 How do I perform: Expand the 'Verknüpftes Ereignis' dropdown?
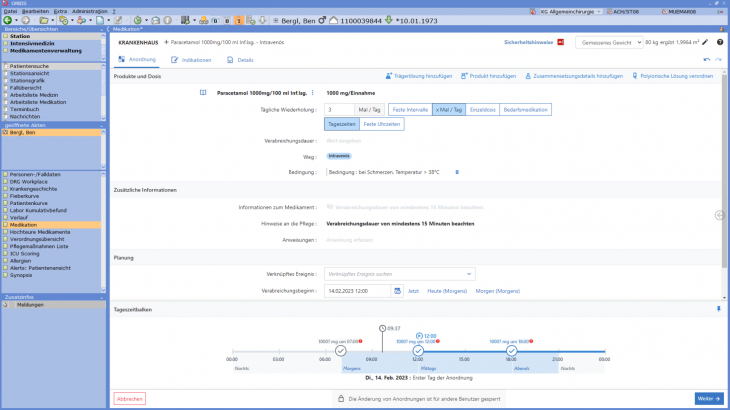(x=469, y=273)
